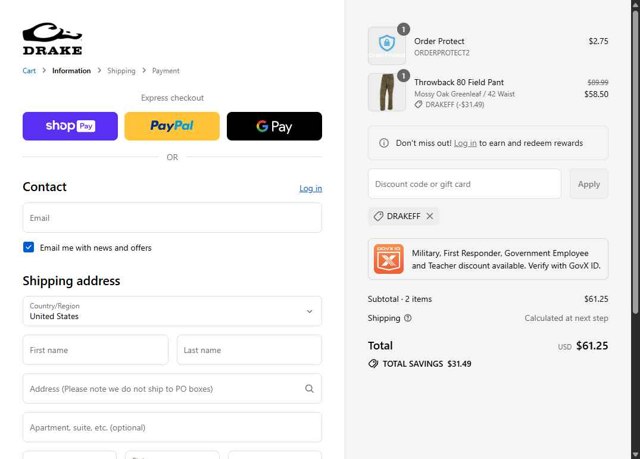The image size is (640, 459).
Task: Focus the Apartment, suite optional field
Action: click(x=172, y=428)
